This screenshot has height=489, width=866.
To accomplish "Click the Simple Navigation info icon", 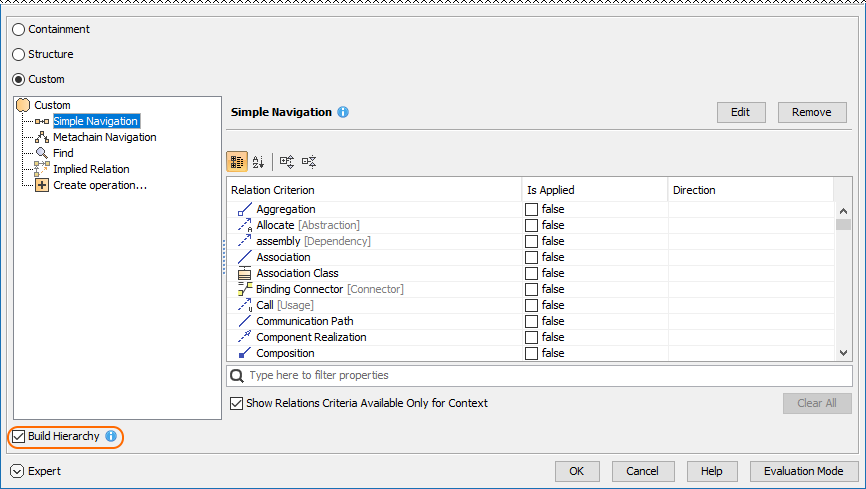I will [x=343, y=112].
